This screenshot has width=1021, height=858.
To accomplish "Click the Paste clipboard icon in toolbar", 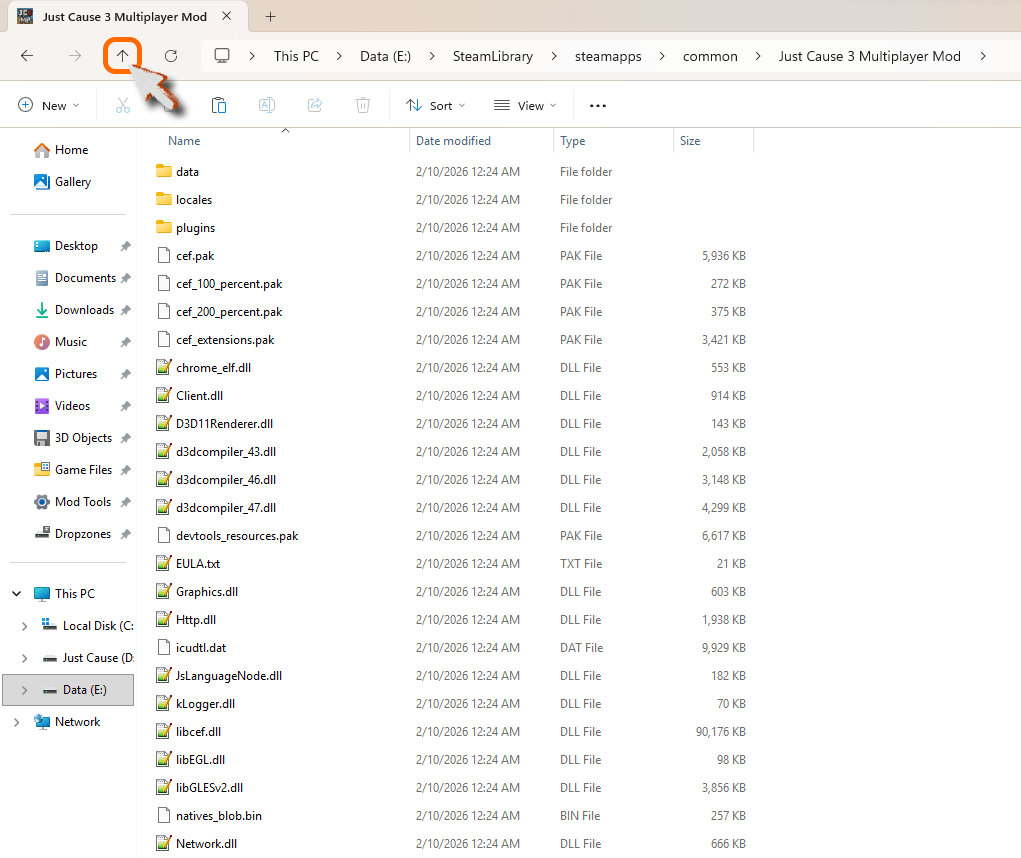I will pyautogui.click(x=218, y=105).
